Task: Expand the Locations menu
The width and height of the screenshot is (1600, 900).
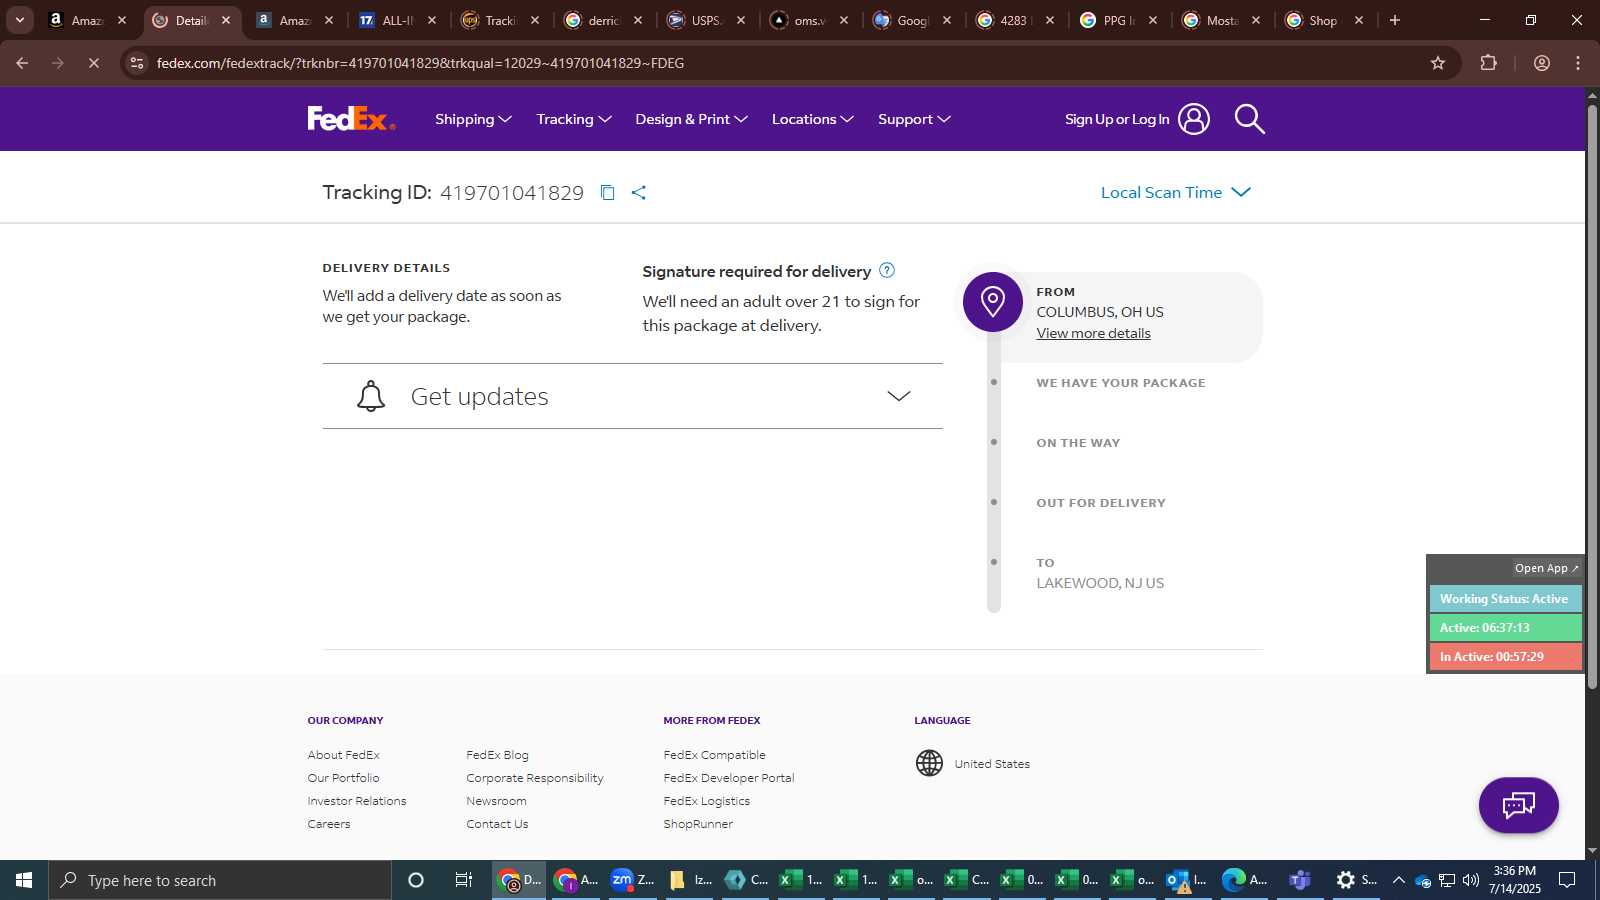Action: click(812, 119)
